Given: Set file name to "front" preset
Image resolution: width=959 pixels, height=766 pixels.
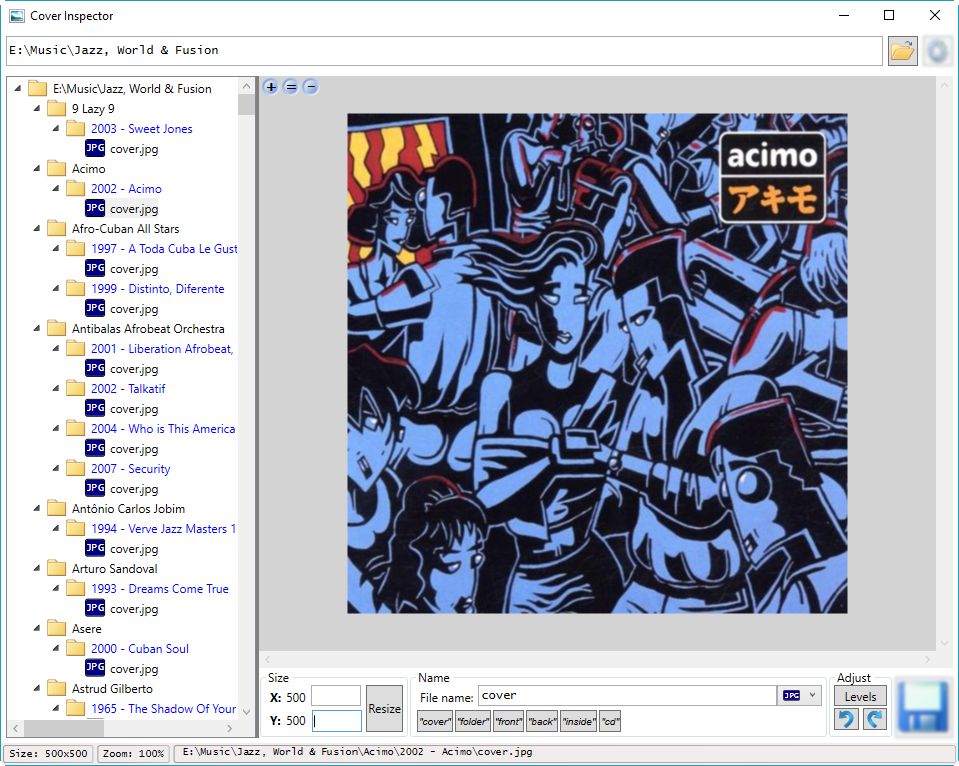Looking at the screenshot, I should pyautogui.click(x=508, y=721).
